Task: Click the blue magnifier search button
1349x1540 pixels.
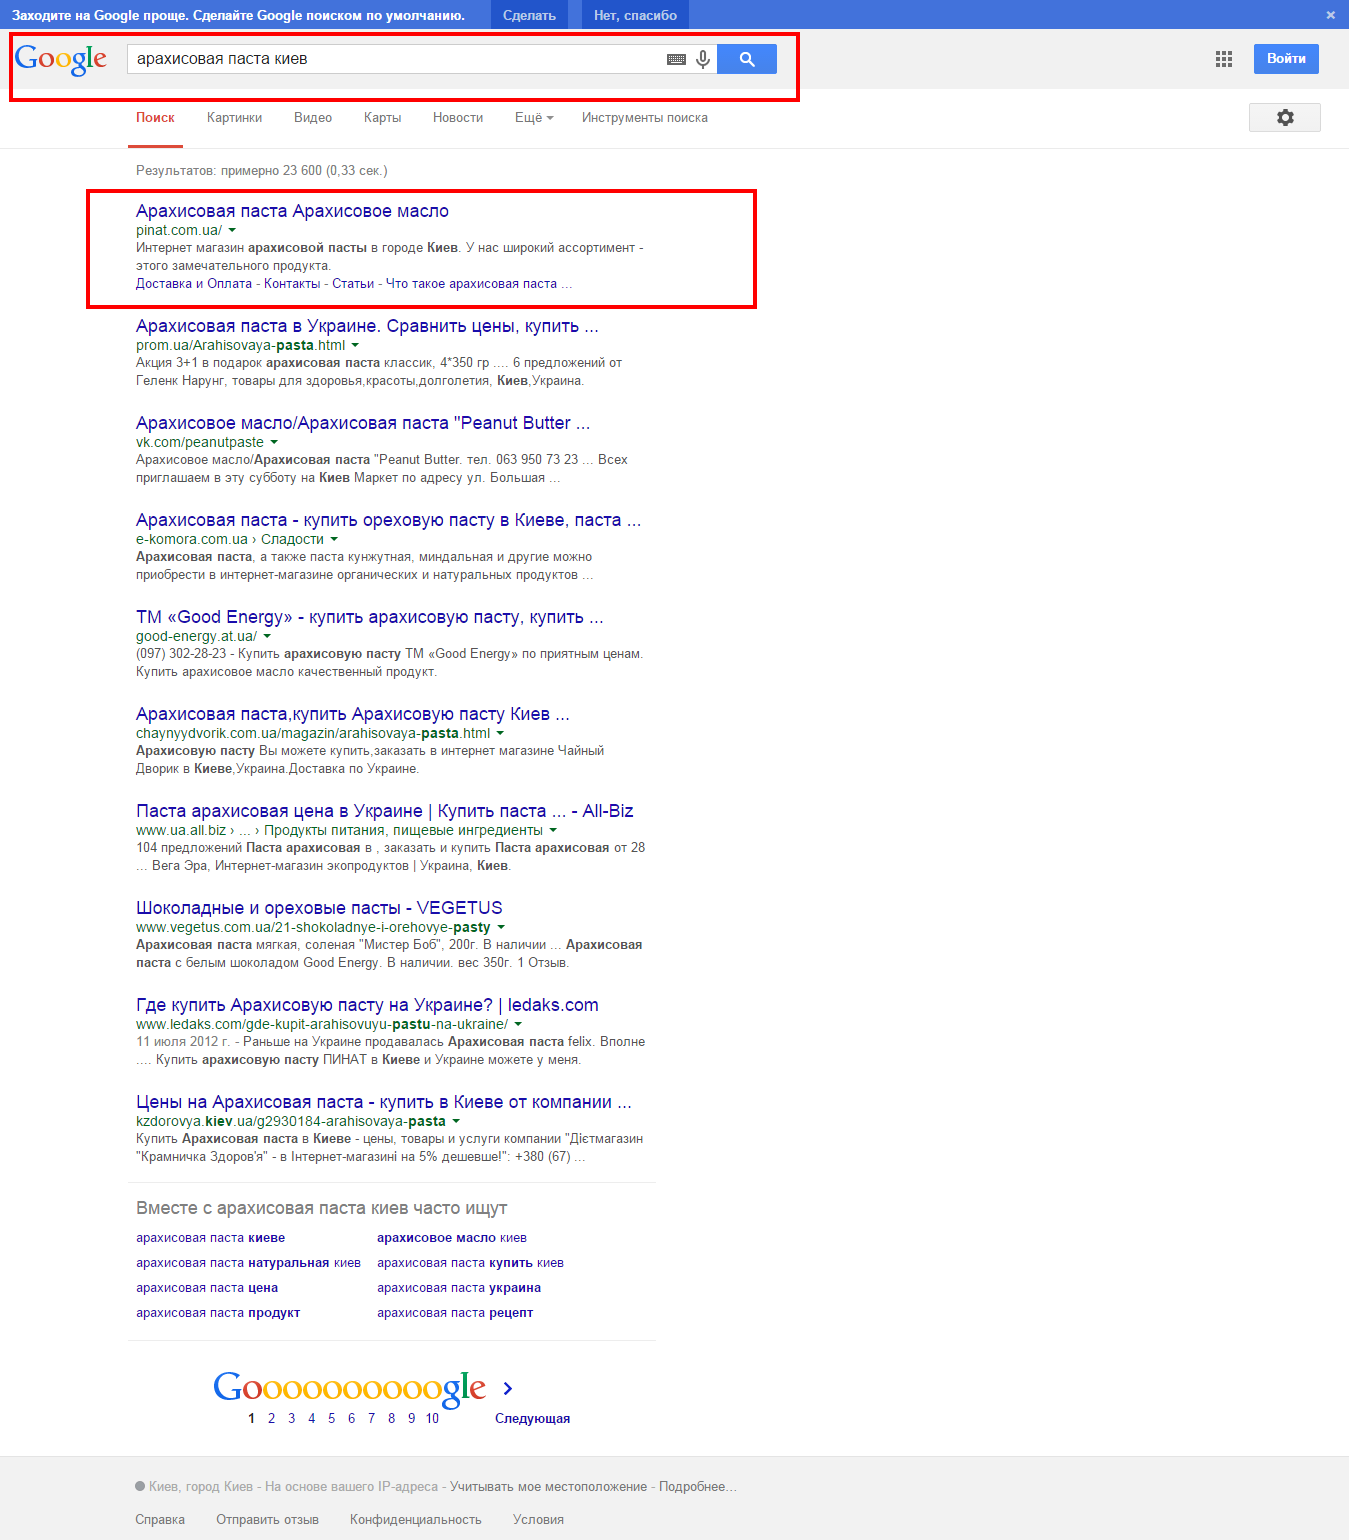Action: point(747,59)
